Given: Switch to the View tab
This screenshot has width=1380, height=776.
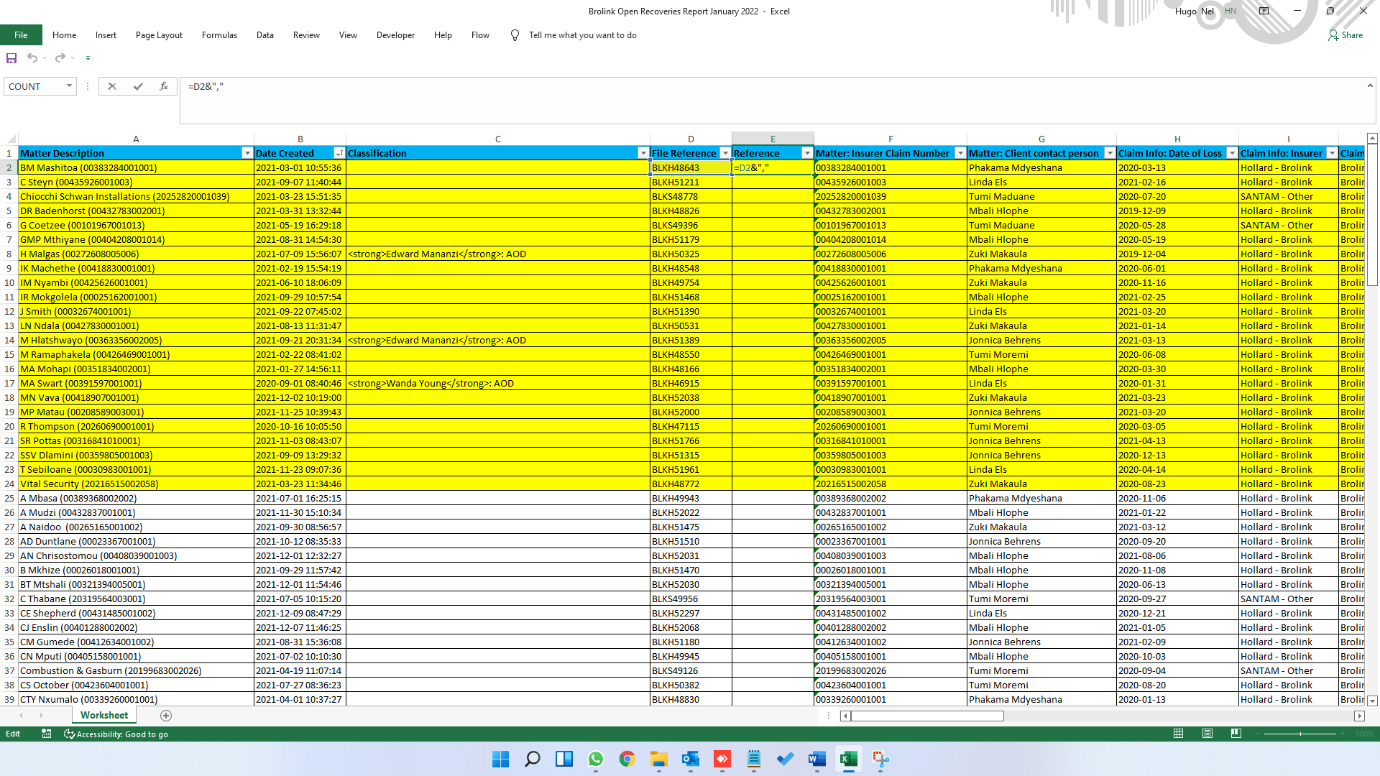Looking at the screenshot, I should [x=348, y=35].
